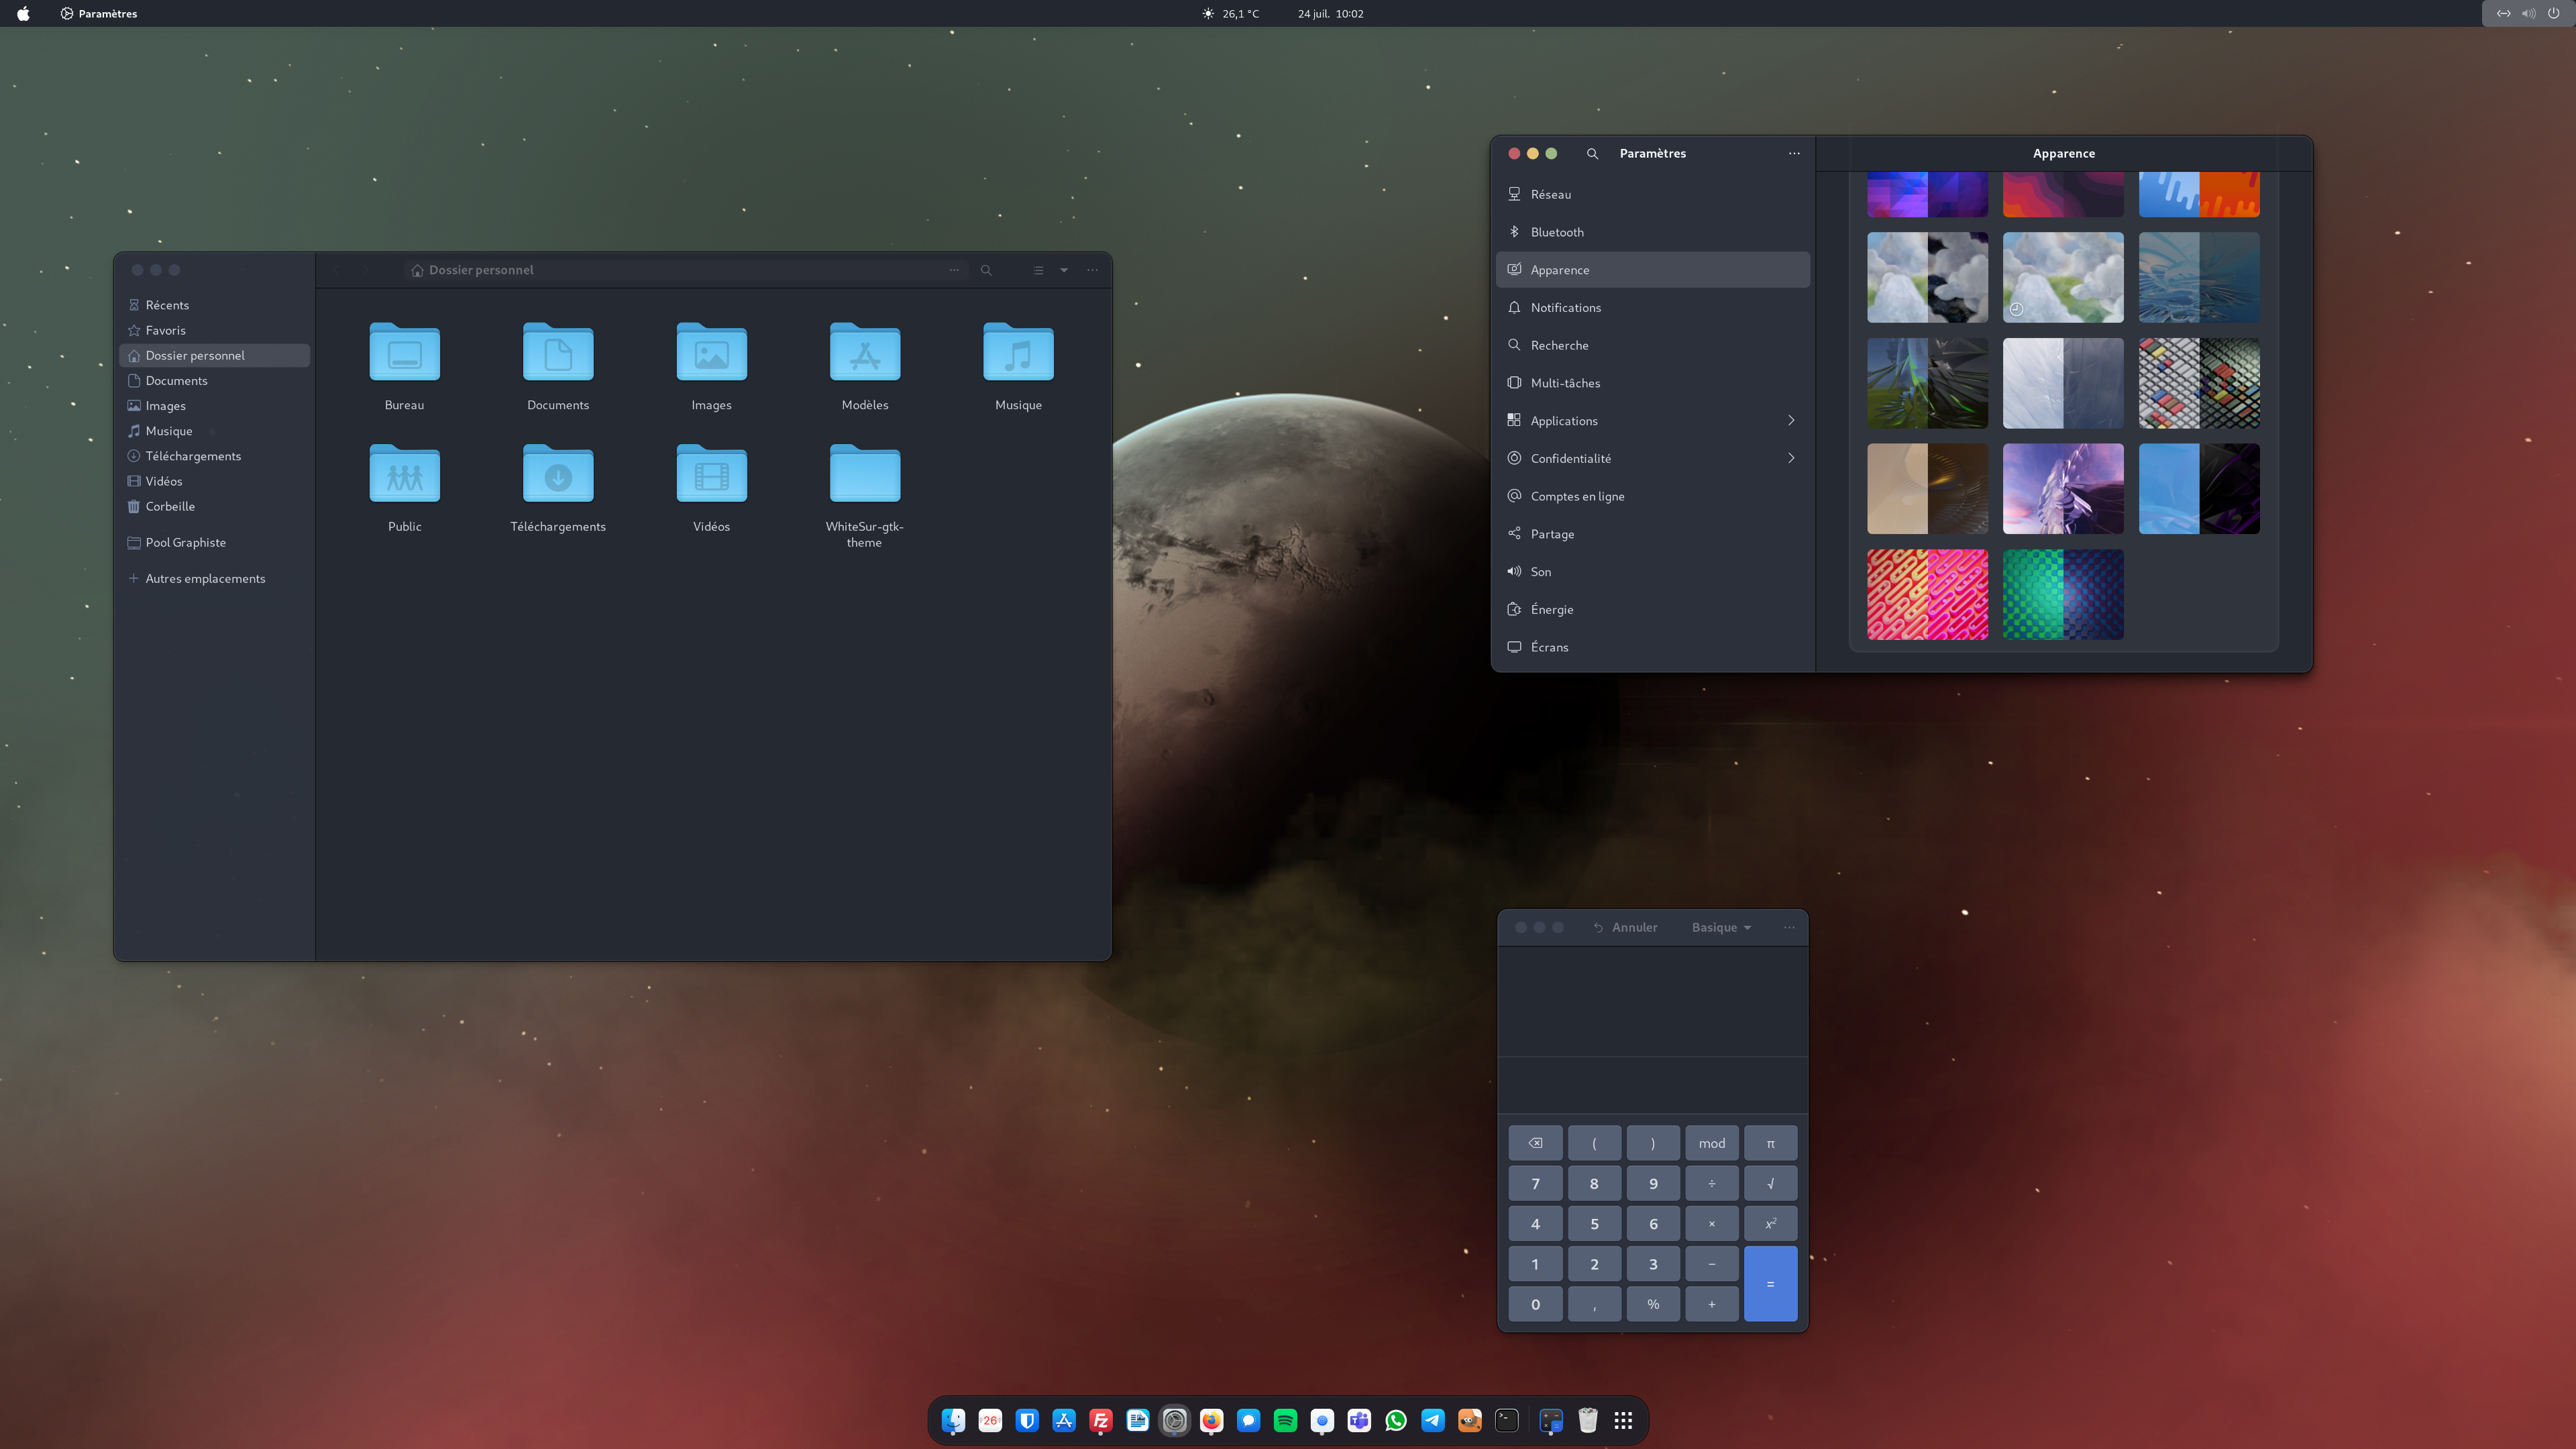The image size is (2576, 1449).
Task: Click the file manager search magnifier icon
Action: tap(986, 270)
